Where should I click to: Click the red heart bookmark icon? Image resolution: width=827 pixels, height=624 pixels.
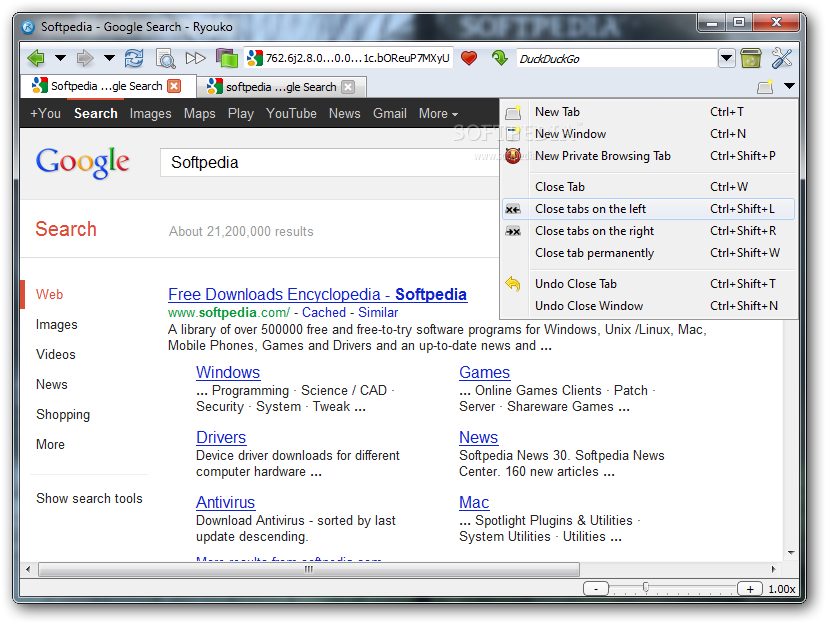[x=468, y=58]
